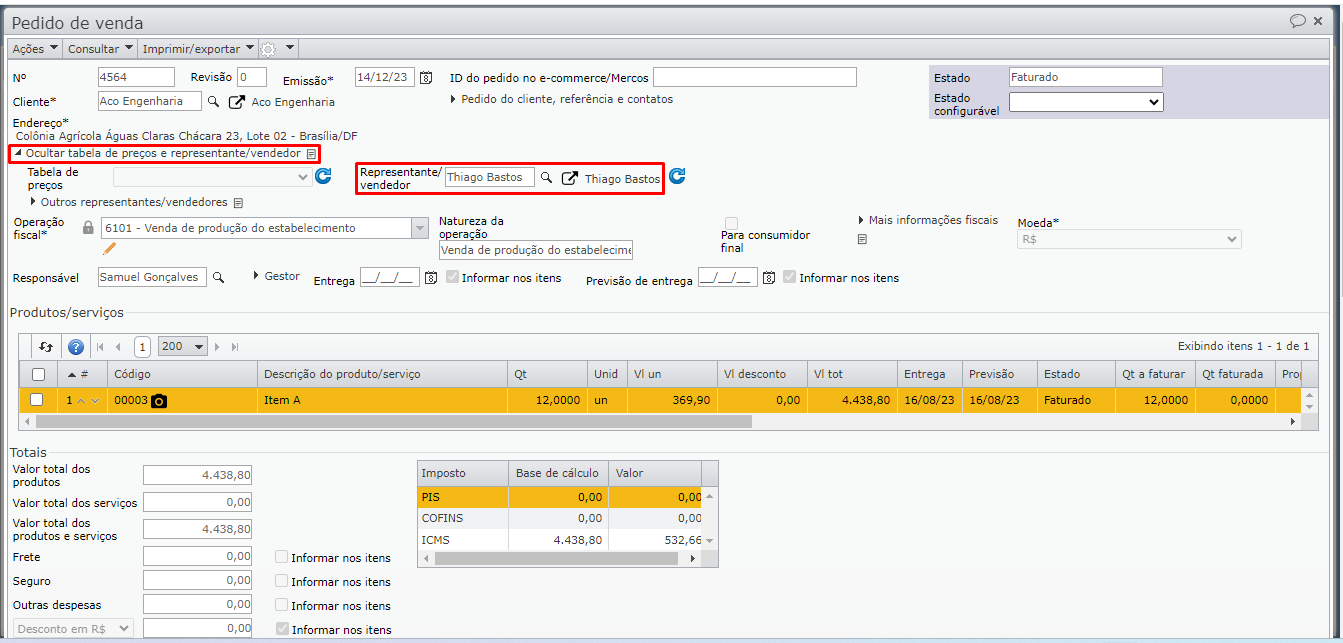Open the Ações menu

[35, 48]
